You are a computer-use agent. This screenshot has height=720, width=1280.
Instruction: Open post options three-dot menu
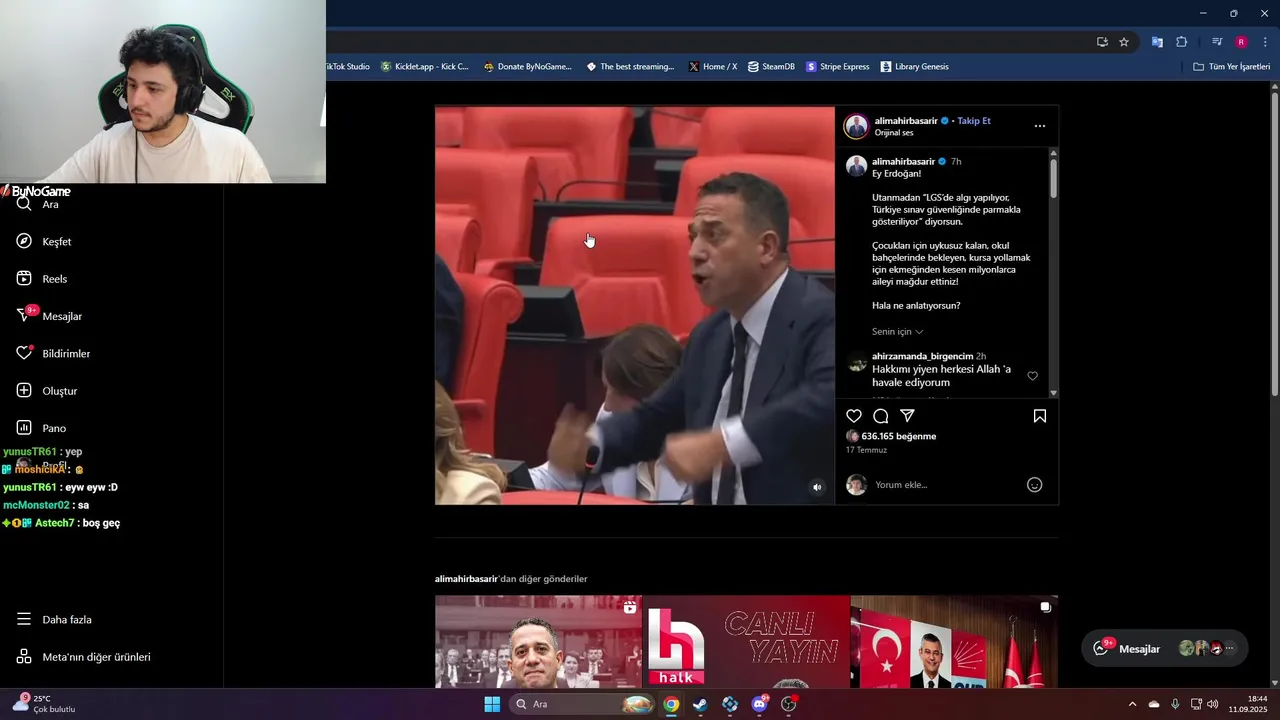click(x=1040, y=126)
